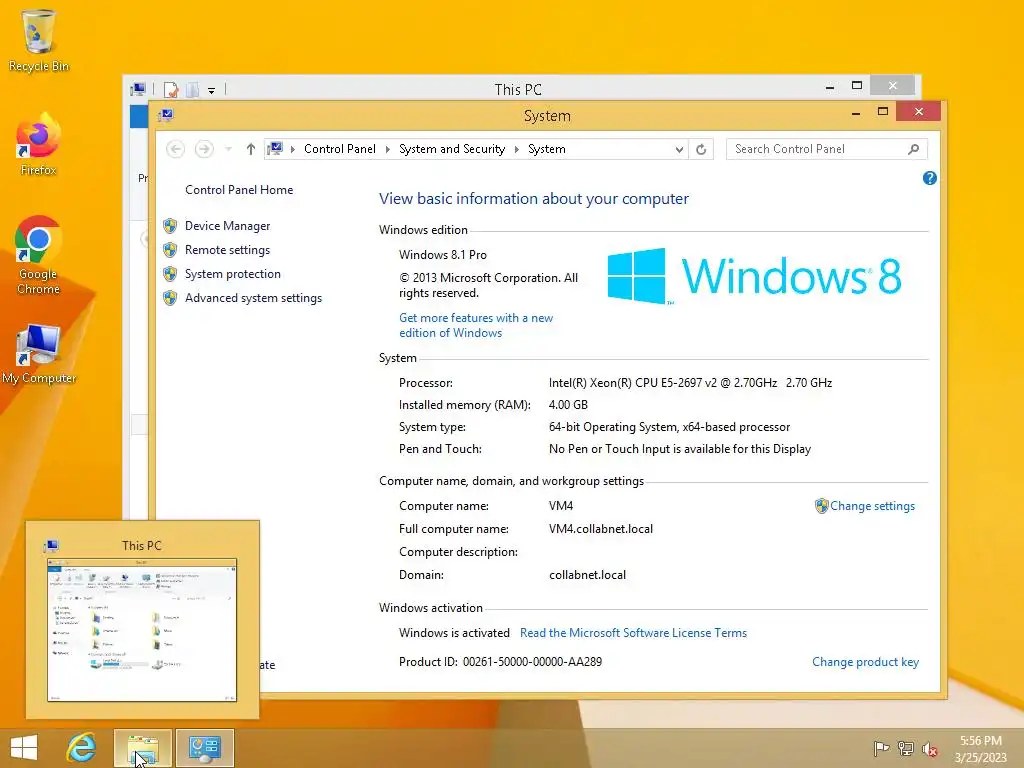
Task: Open System protection link
Action: pos(232,274)
